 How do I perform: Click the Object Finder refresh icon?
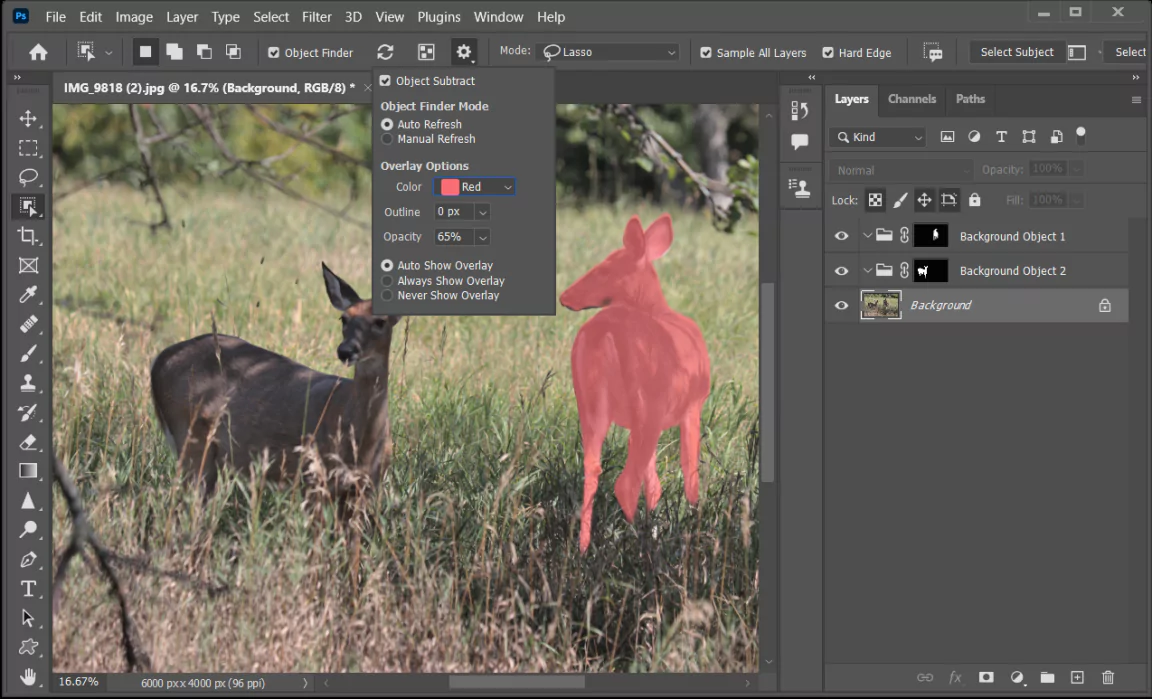(385, 52)
